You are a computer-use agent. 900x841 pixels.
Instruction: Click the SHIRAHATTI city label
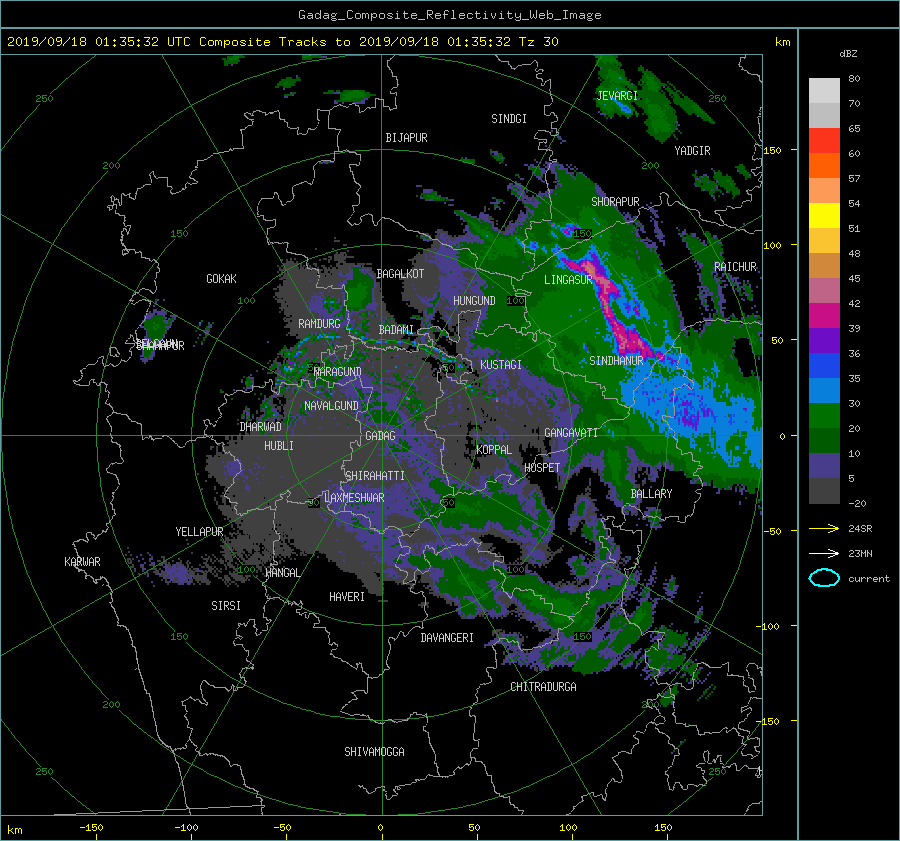click(375, 476)
